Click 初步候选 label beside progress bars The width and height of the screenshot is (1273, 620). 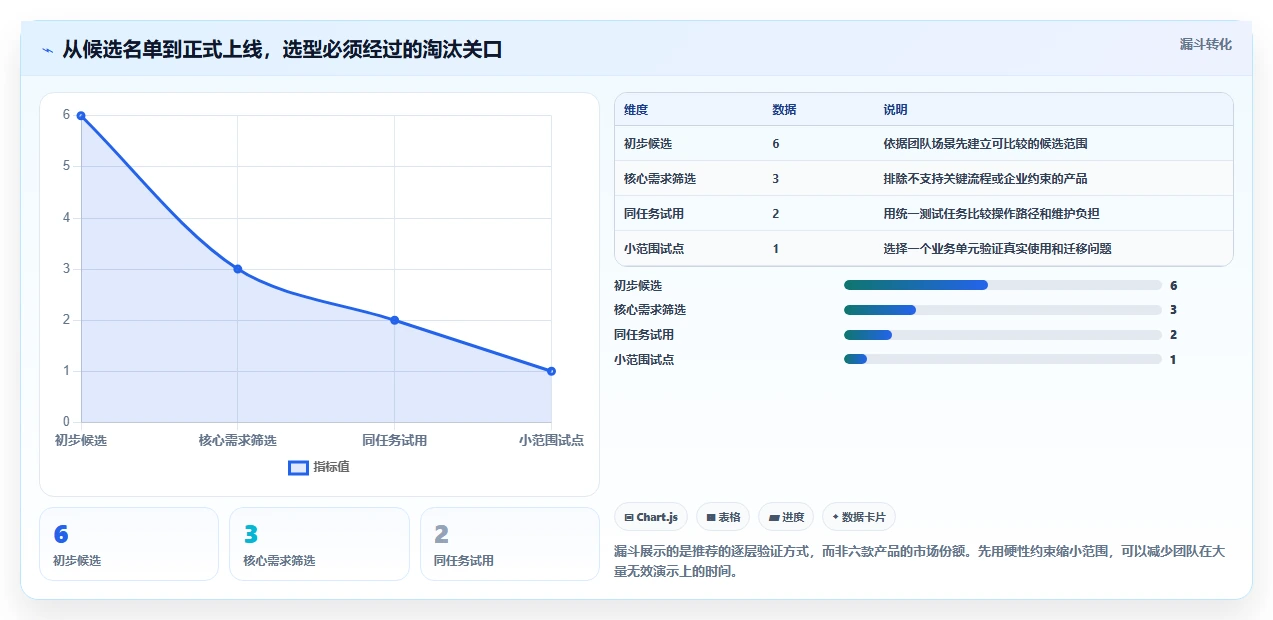tap(638, 286)
